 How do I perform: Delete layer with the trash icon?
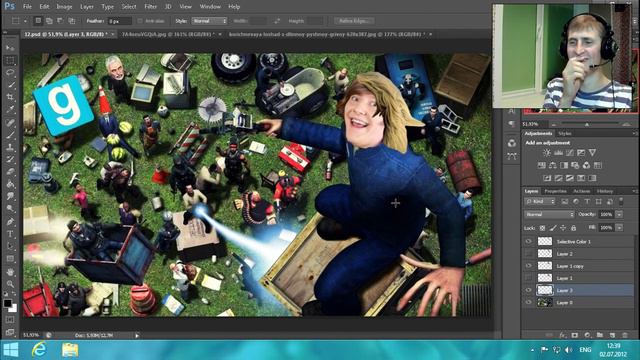tap(625, 335)
